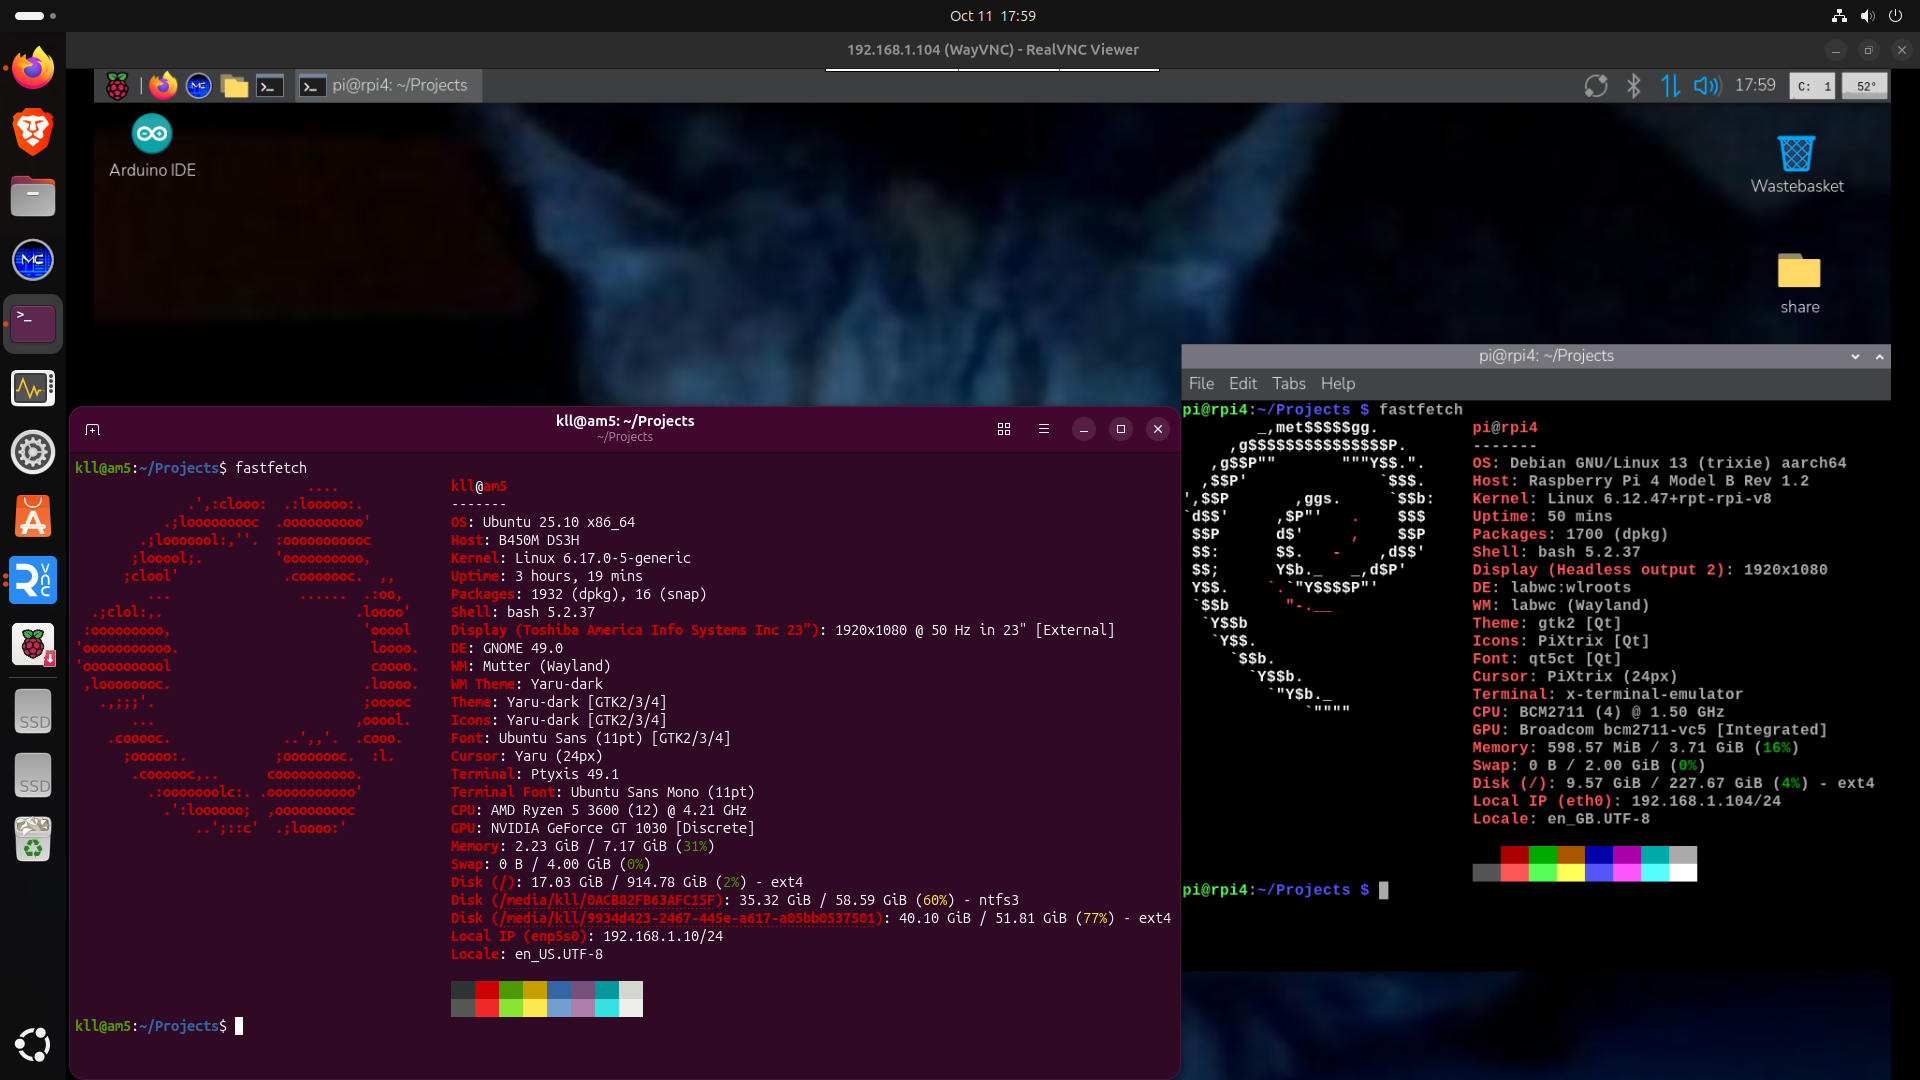1920x1080 pixels.
Task: Open new tab in Ptyxis terminal
Action: [x=93, y=430]
